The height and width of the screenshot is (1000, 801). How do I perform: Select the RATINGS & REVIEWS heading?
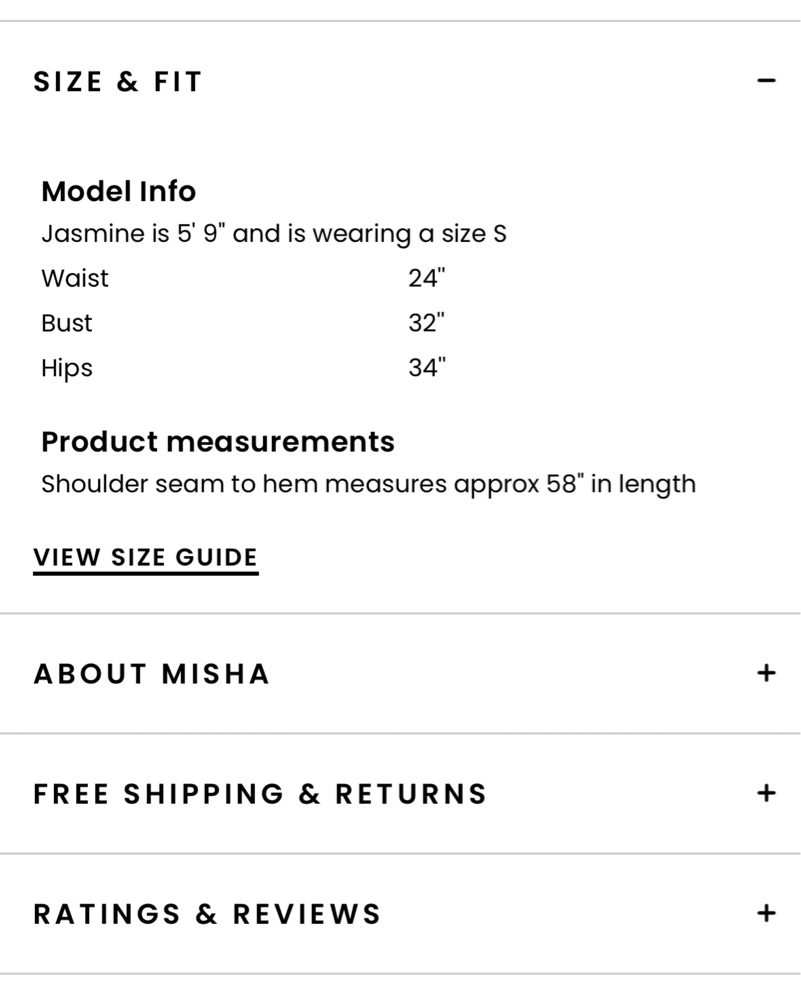[x=207, y=914]
